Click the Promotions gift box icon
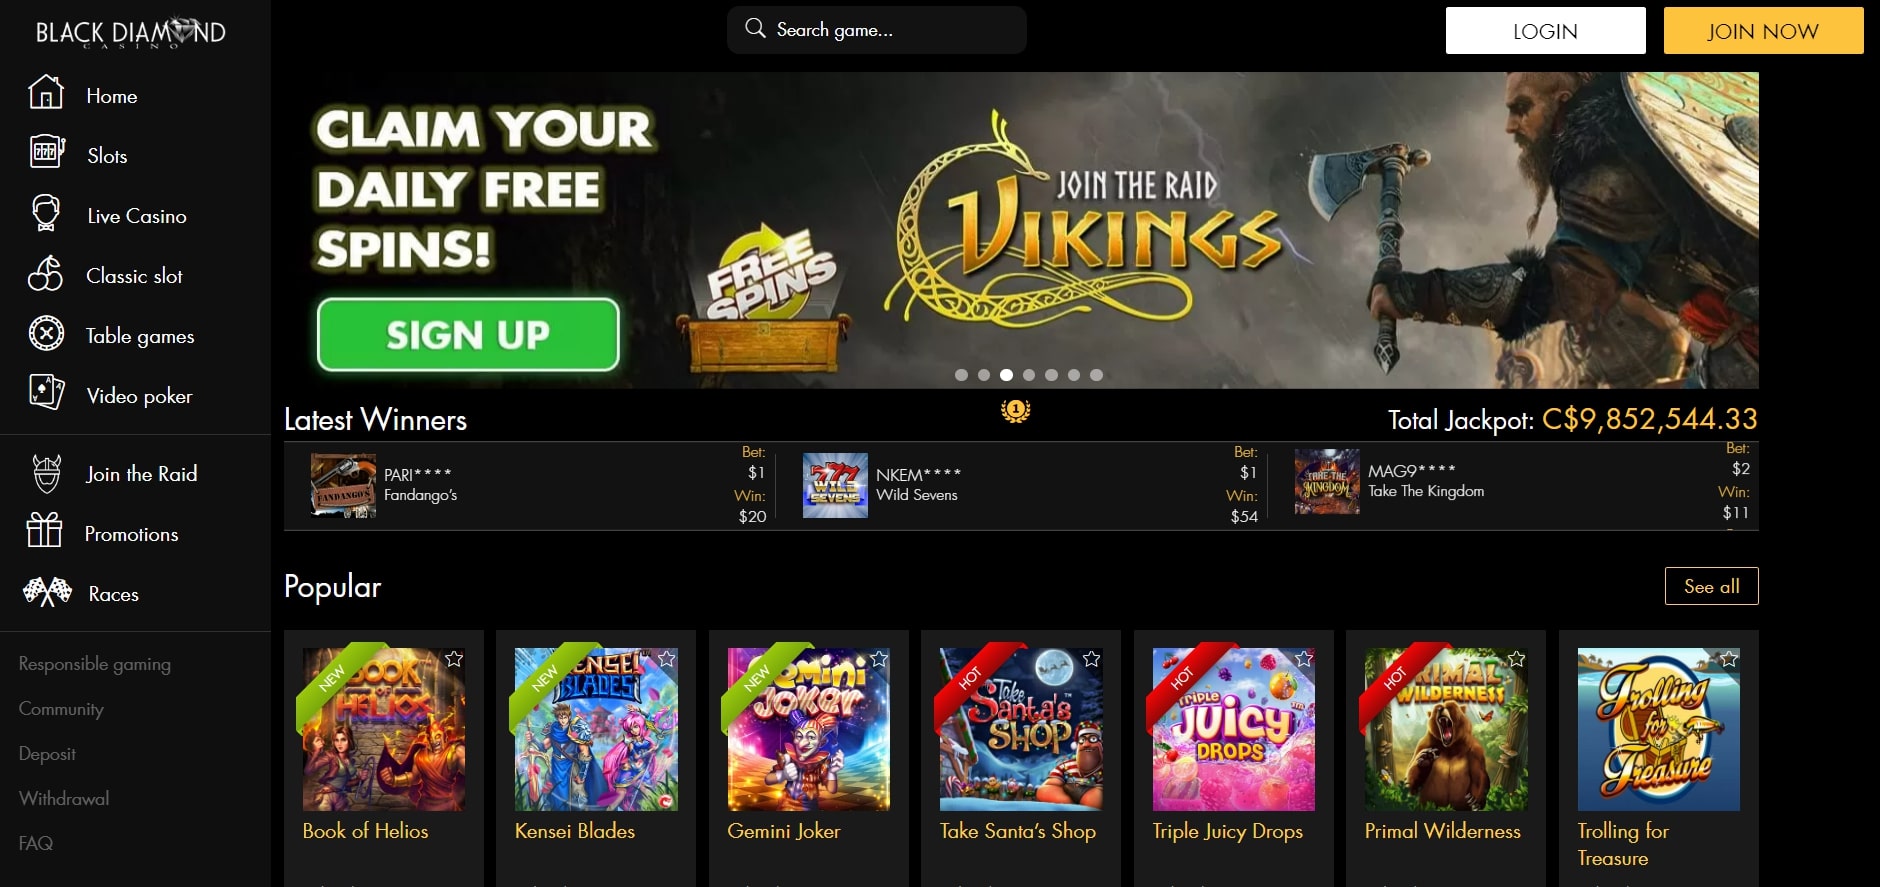The width and height of the screenshot is (1880, 887). click(44, 530)
